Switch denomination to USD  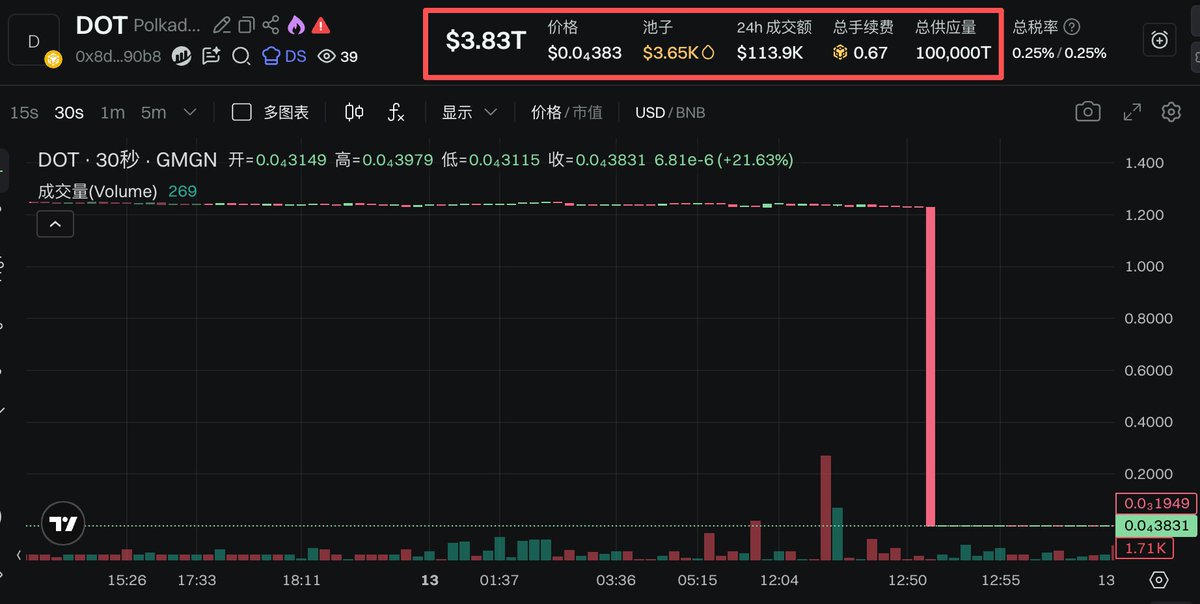tap(650, 112)
